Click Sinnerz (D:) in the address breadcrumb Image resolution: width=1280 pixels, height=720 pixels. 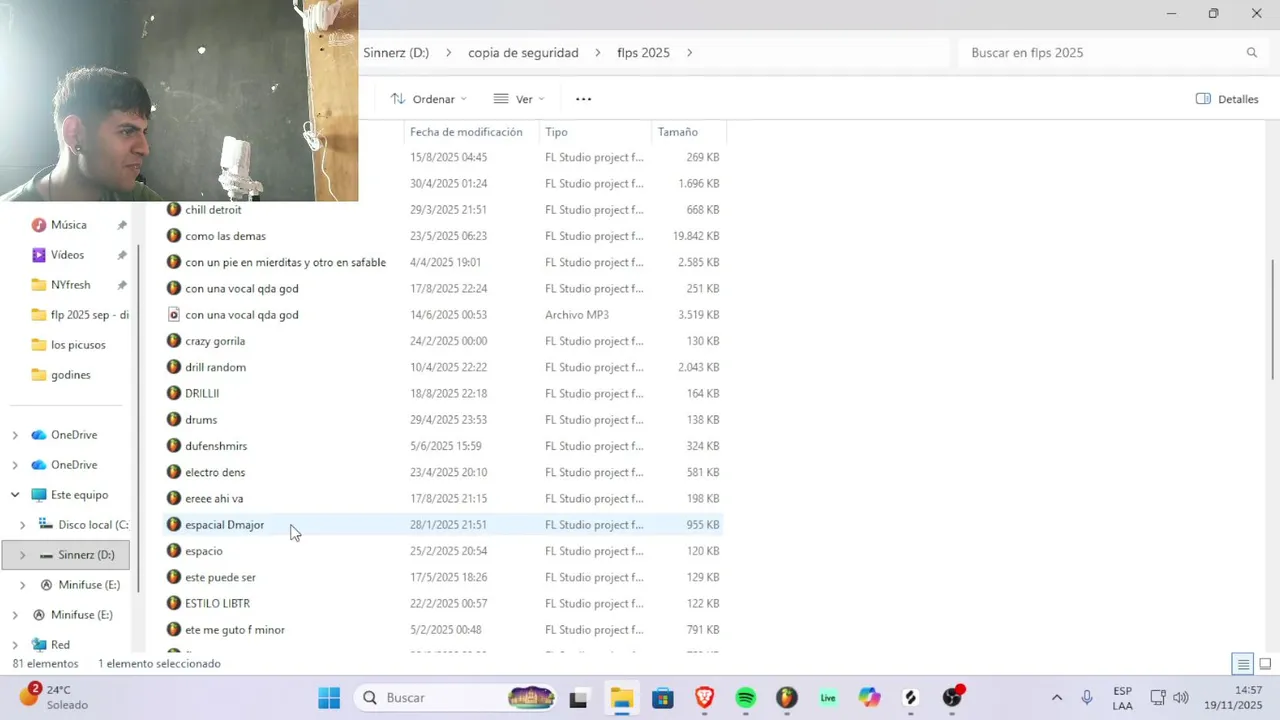click(396, 53)
